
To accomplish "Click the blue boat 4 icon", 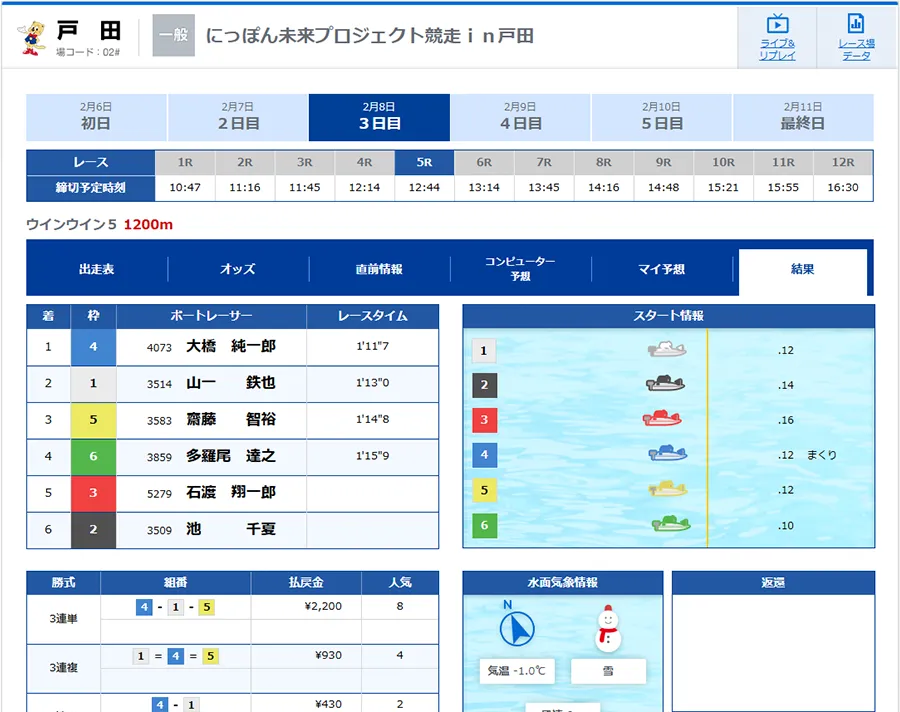I will [667, 455].
